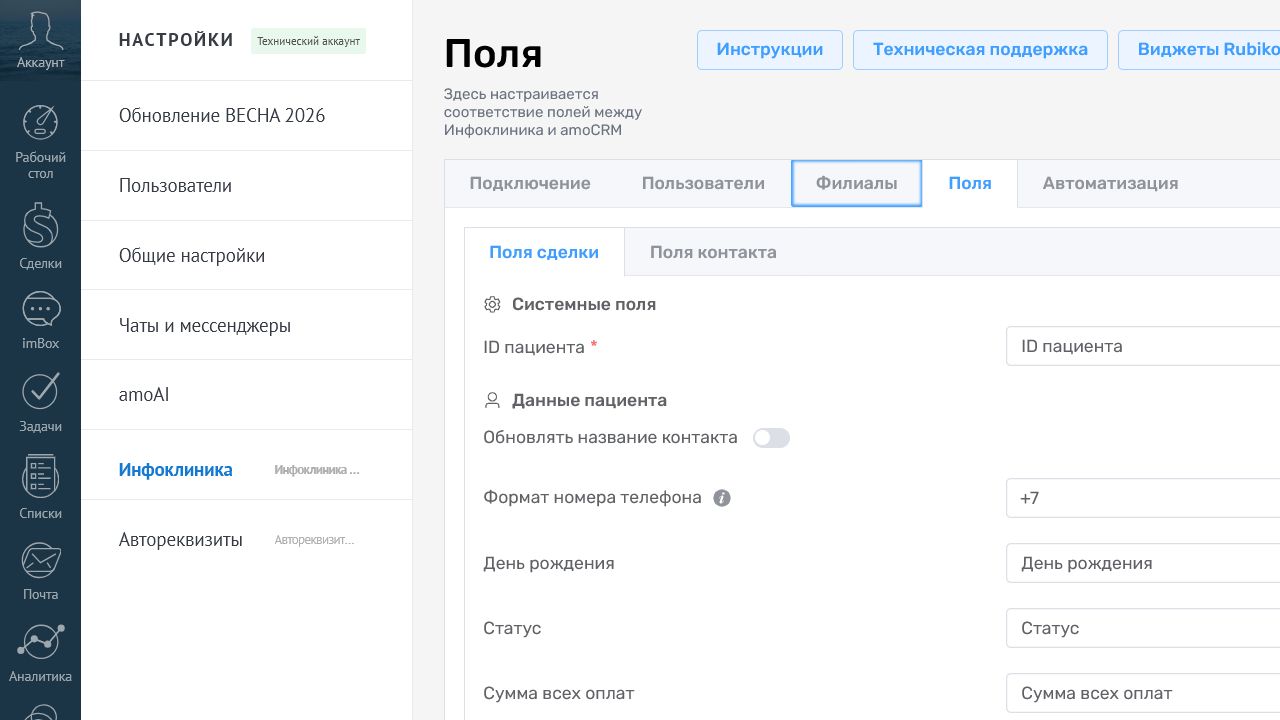Open Чаты и мессенджеры settings item
Image resolution: width=1280 pixels, height=720 pixels.
(246, 325)
